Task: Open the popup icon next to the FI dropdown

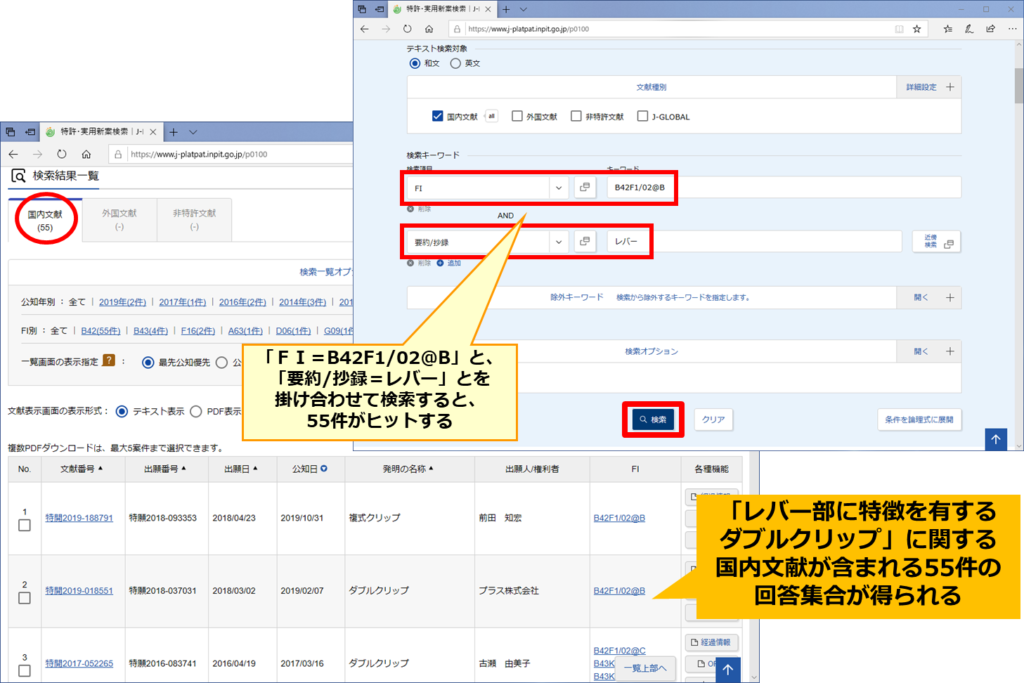Action: 585,188
